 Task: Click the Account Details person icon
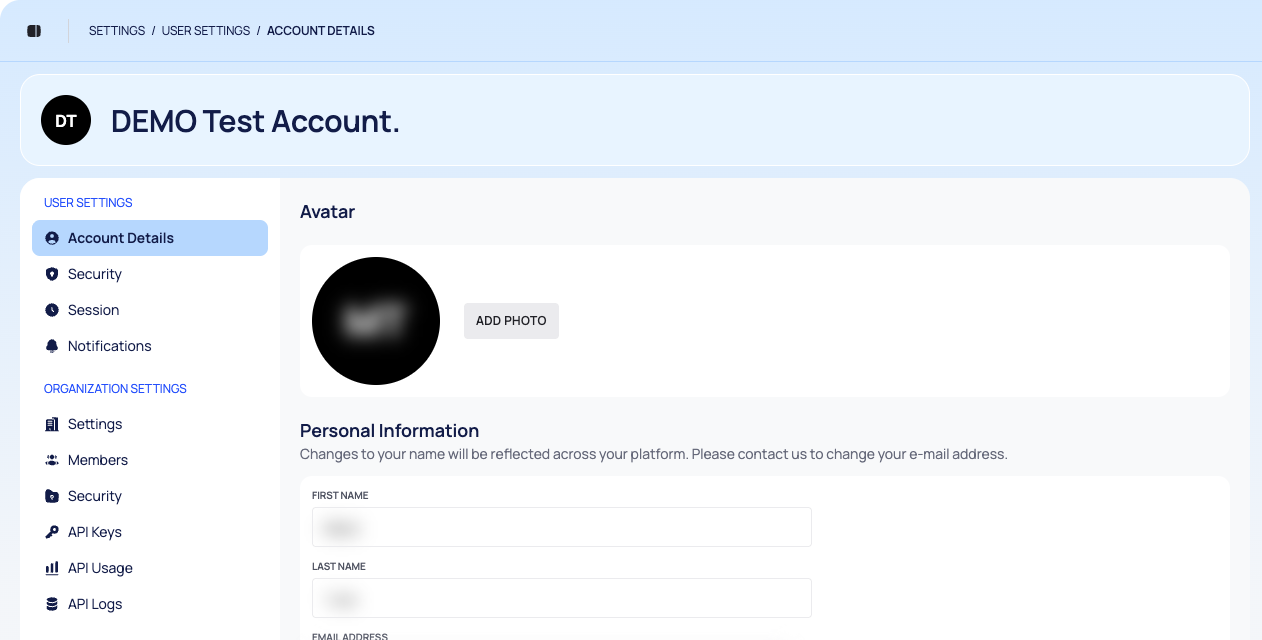click(52, 238)
